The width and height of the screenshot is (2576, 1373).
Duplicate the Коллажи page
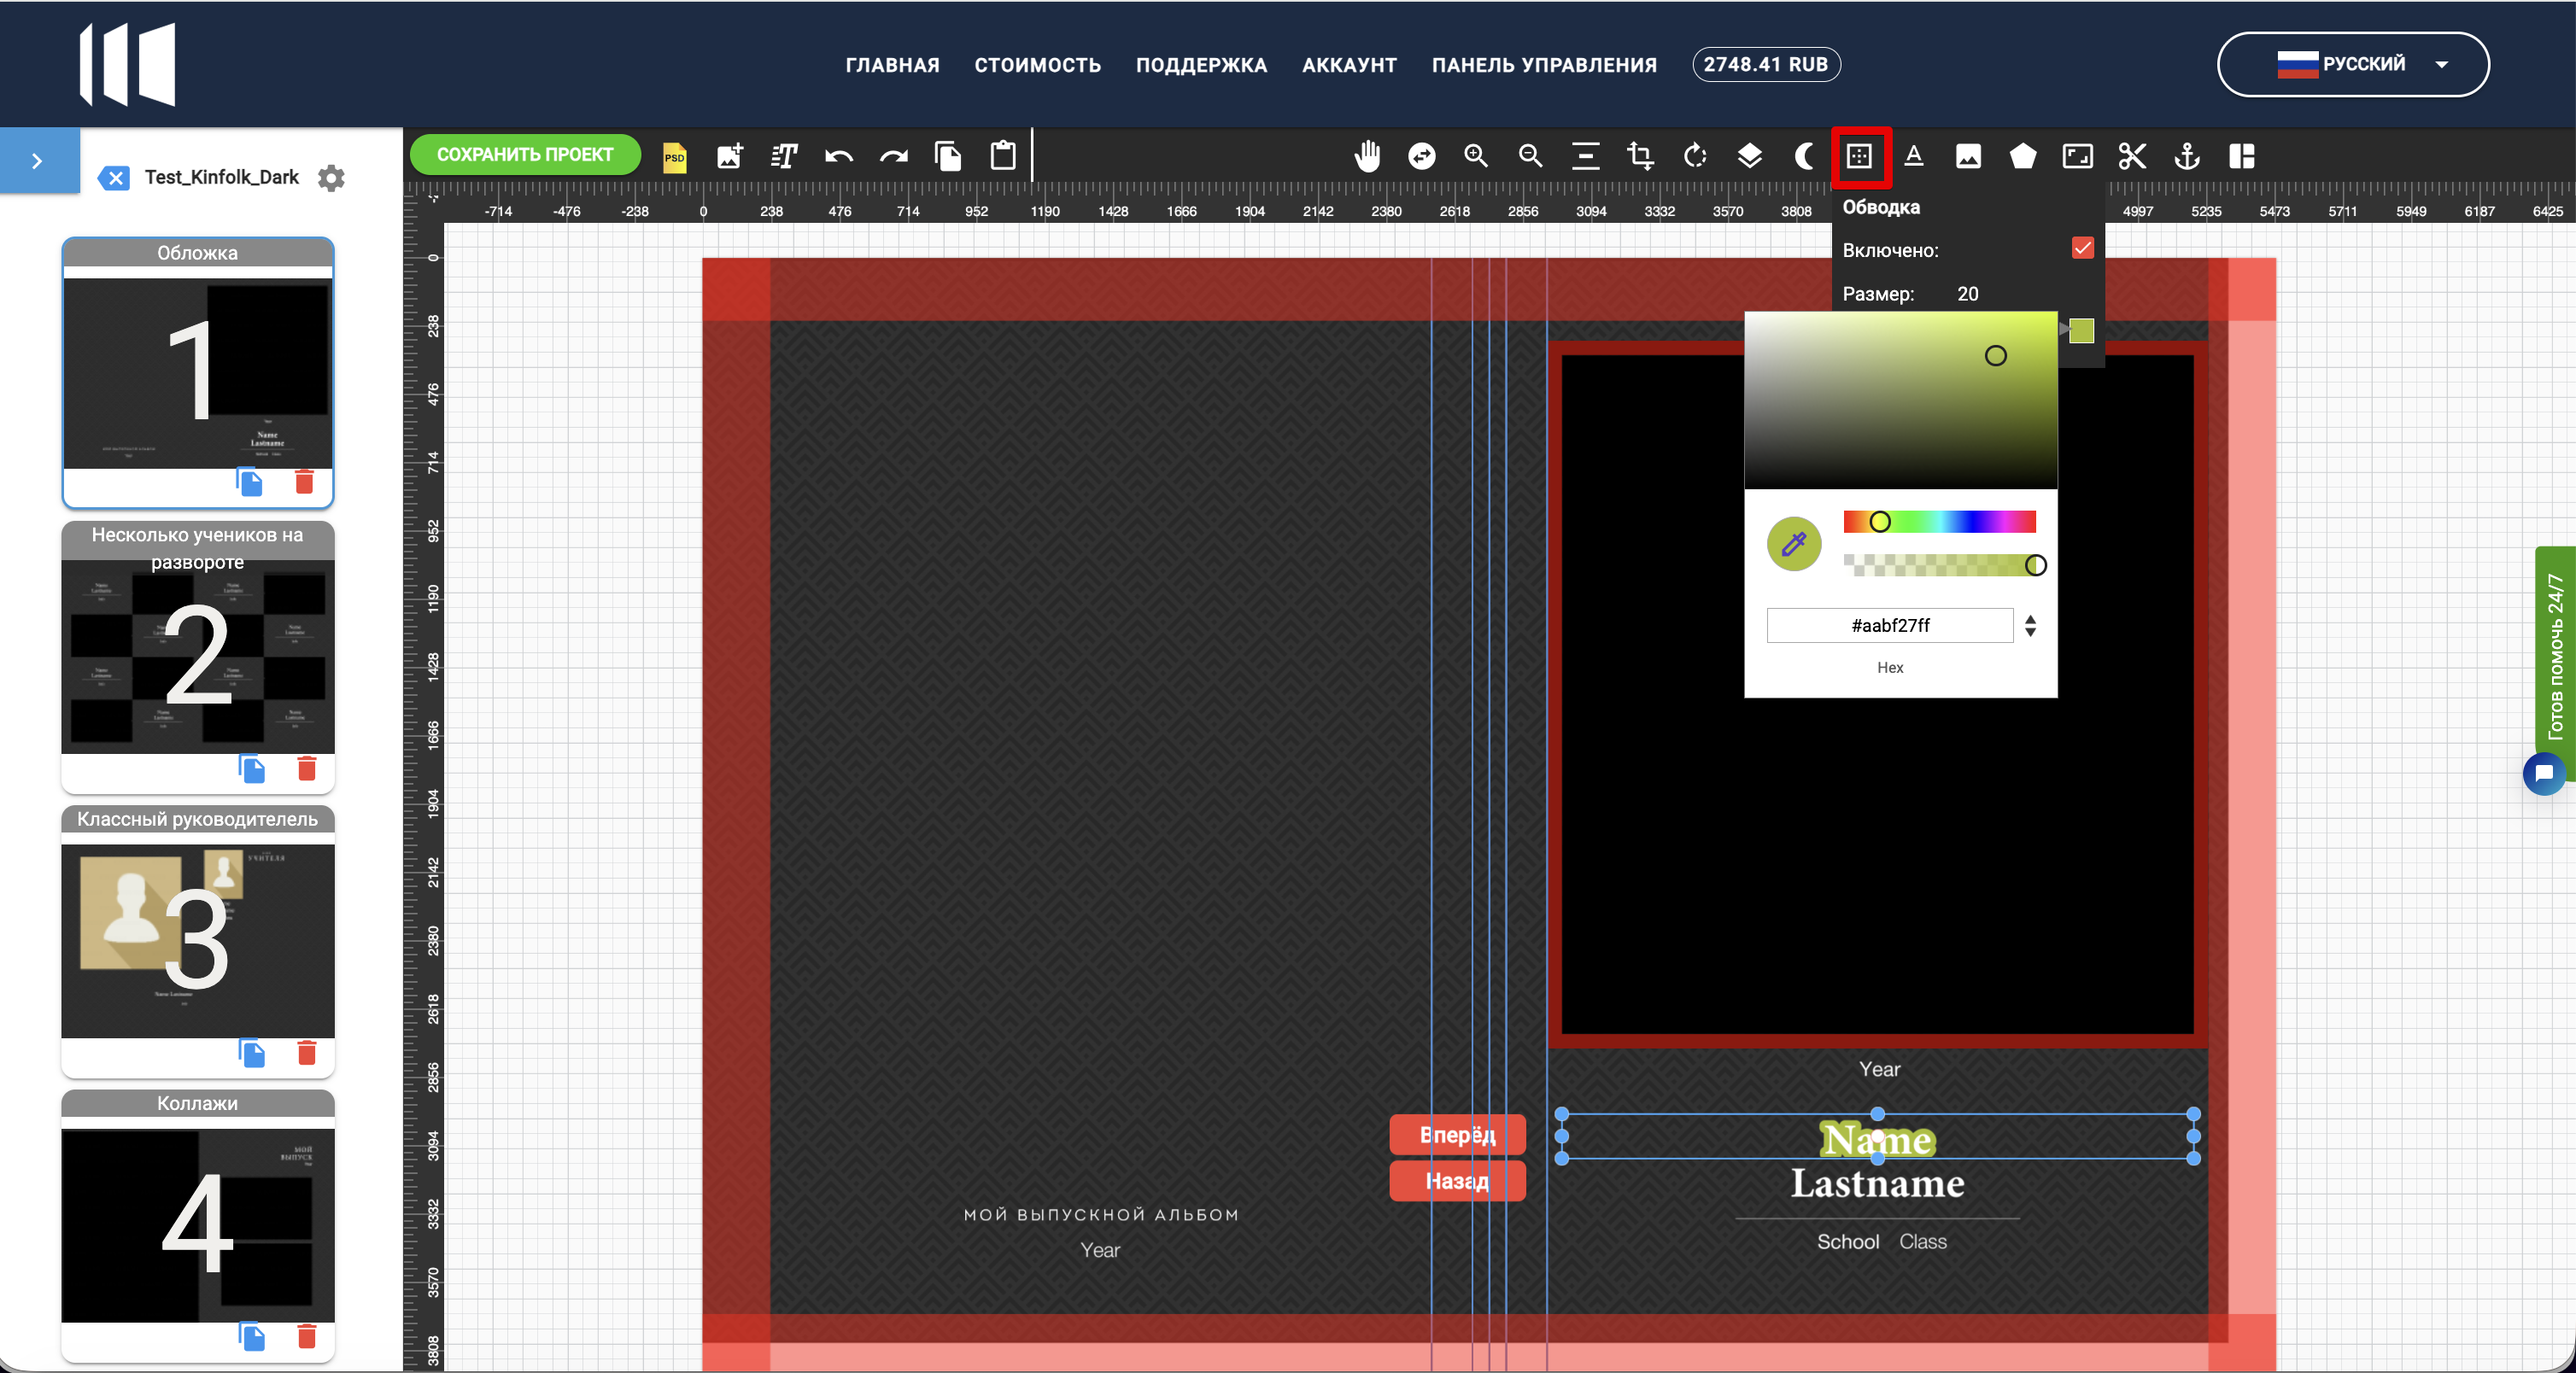252,1337
